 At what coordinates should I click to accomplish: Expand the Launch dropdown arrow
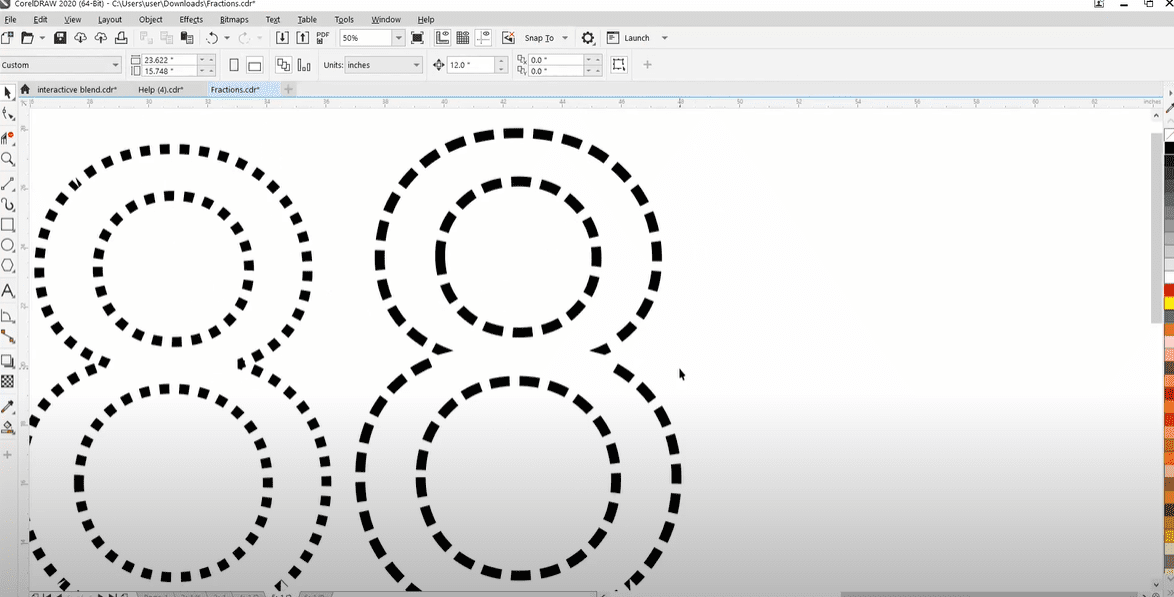coord(664,38)
